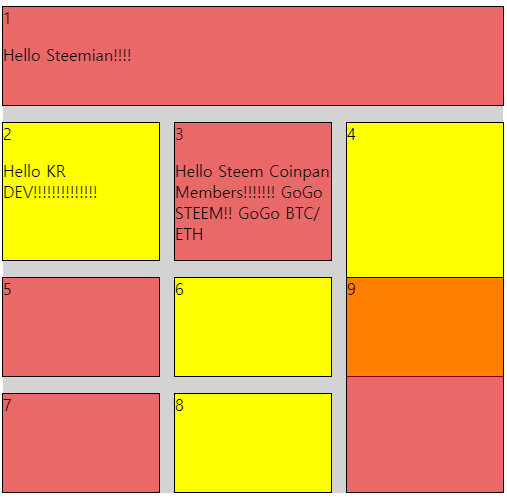This screenshot has height=498, width=507.
Task: Click the gray gap between boxes 5 and 7
Action: point(81,385)
